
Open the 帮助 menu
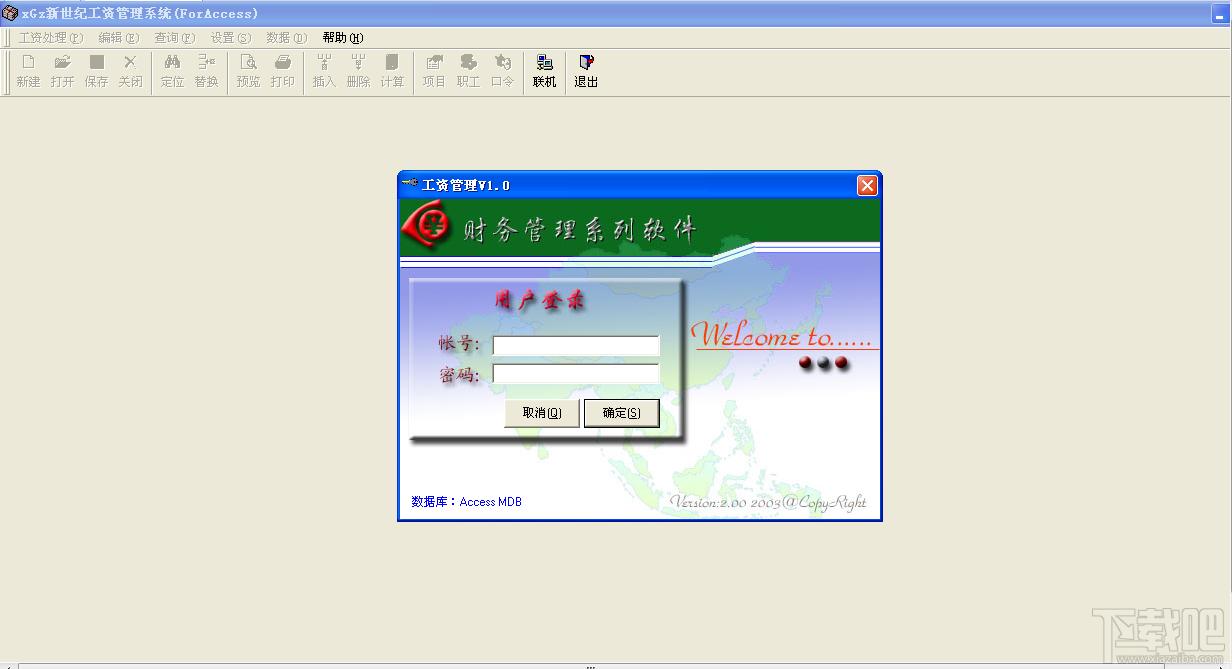(342, 38)
